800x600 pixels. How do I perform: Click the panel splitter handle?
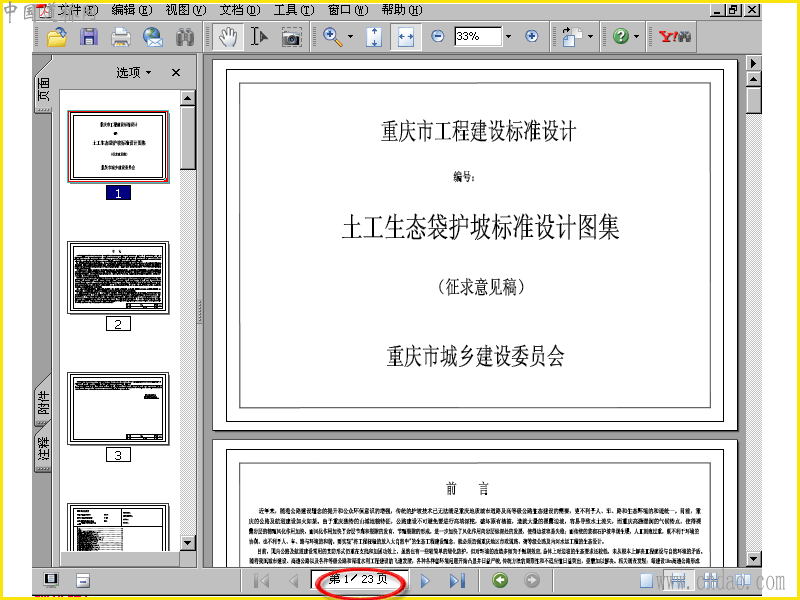coord(199,311)
